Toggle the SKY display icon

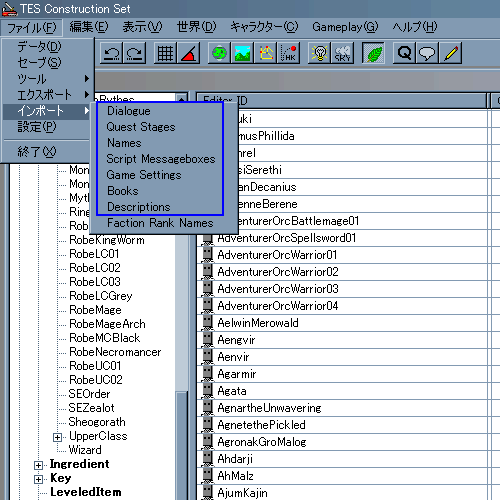[343, 53]
